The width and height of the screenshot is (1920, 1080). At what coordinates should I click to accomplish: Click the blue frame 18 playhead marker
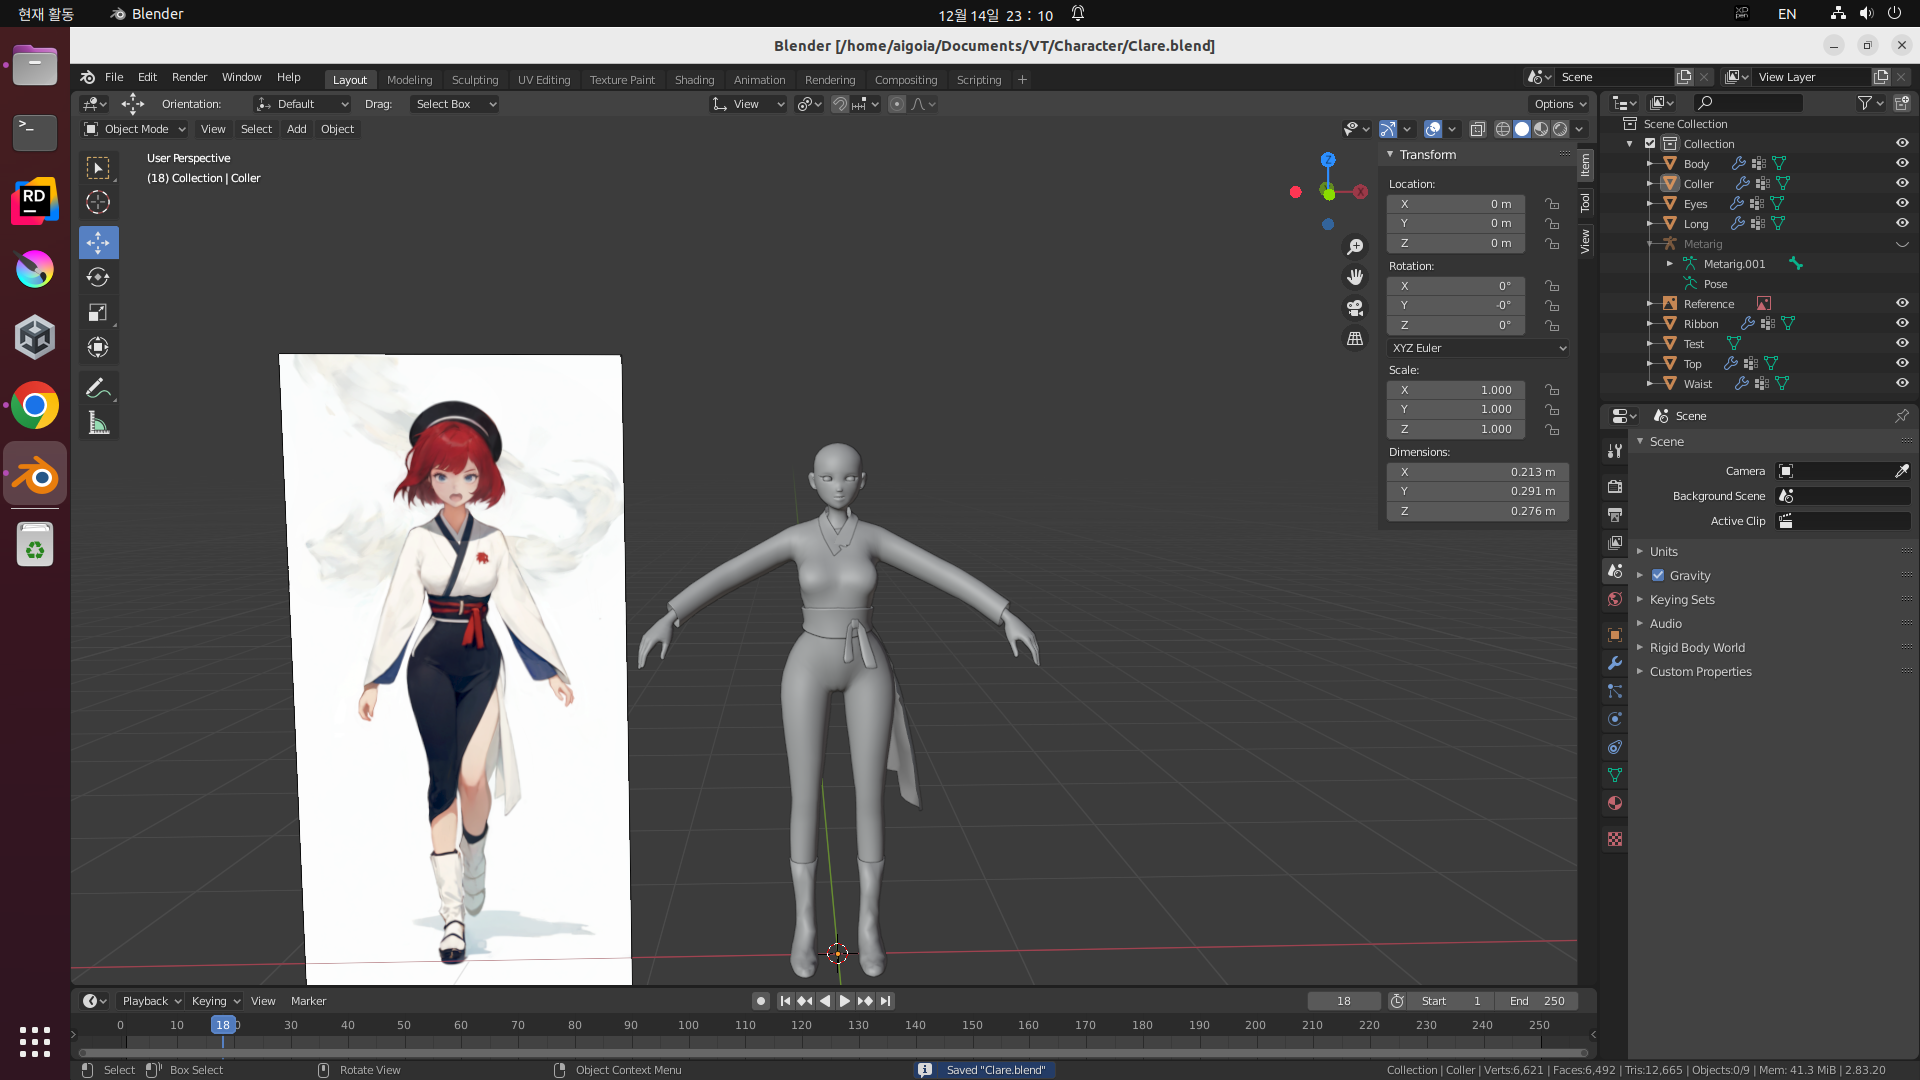click(222, 1025)
